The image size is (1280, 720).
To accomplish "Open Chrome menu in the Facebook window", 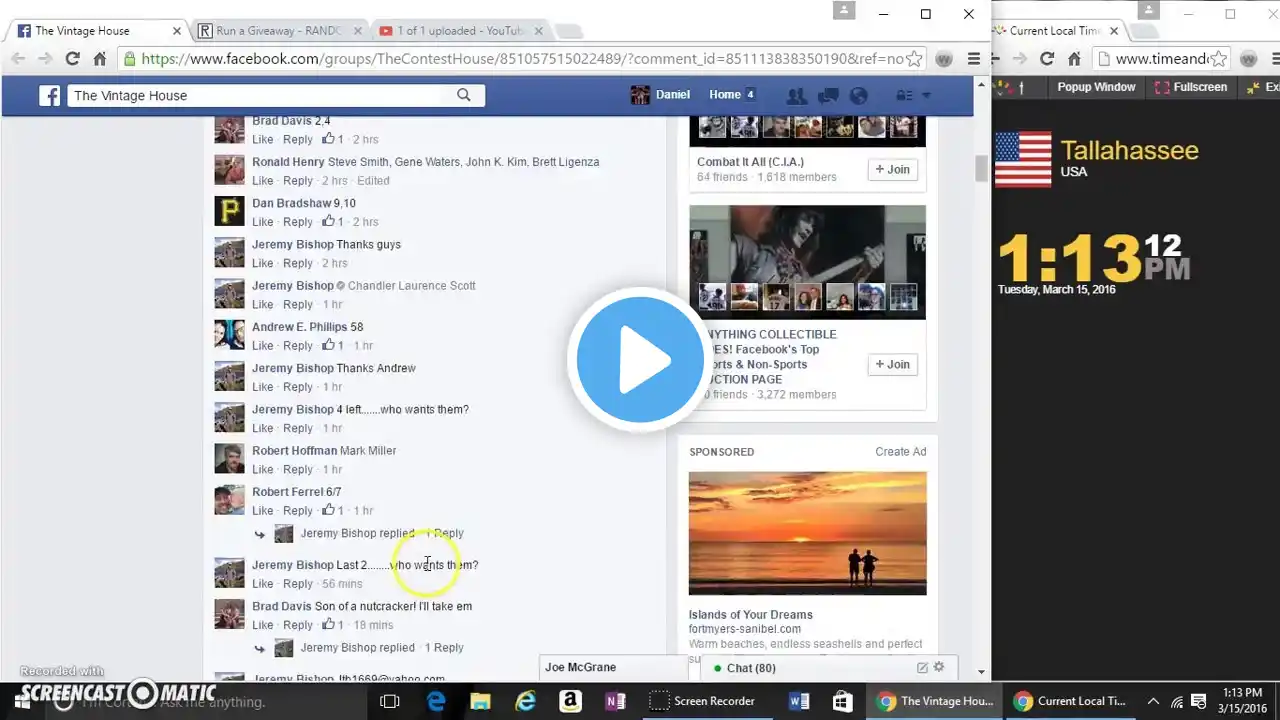I will pos(973,59).
